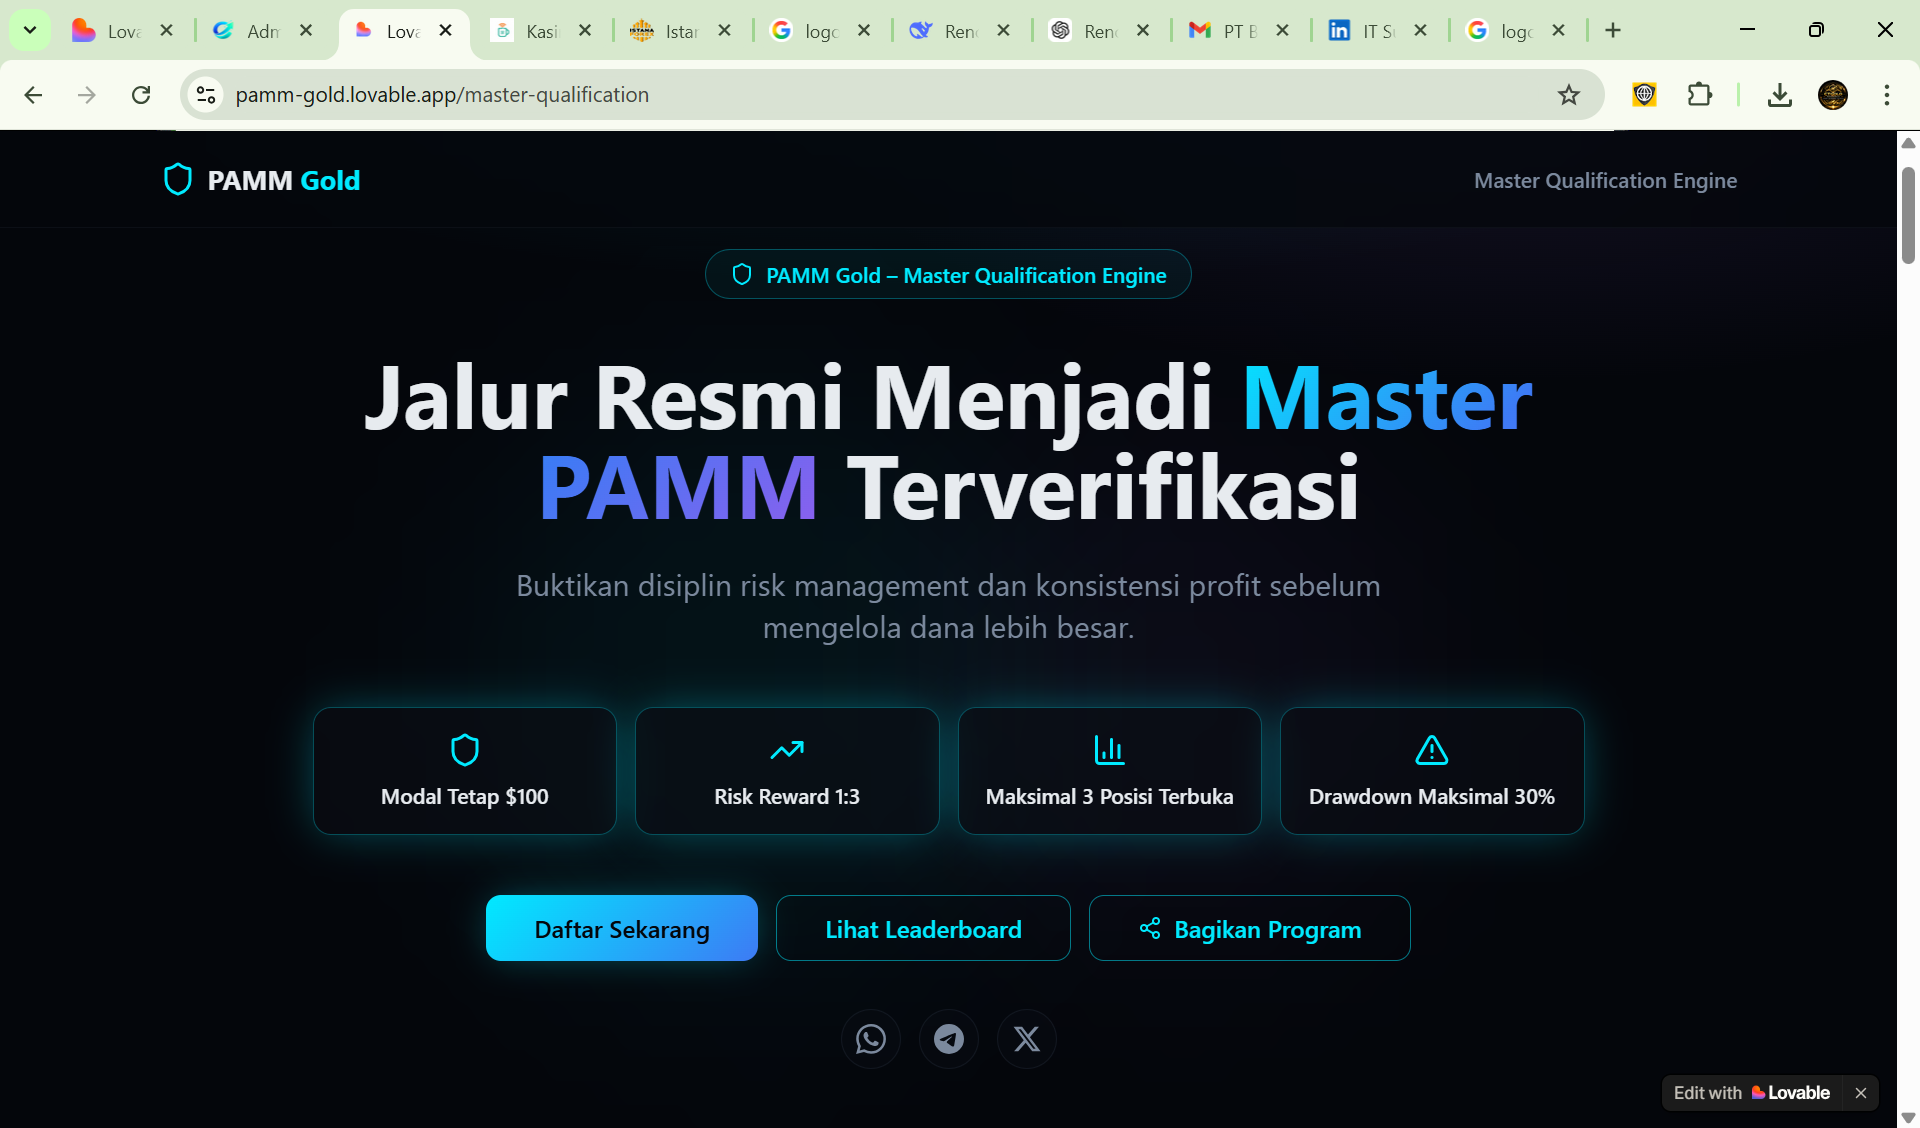Viewport: 1920px width, 1128px height.
Task: Click the shield icon in the Master Qualification Engine badge
Action: pyautogui.click(x=742, y=275)
